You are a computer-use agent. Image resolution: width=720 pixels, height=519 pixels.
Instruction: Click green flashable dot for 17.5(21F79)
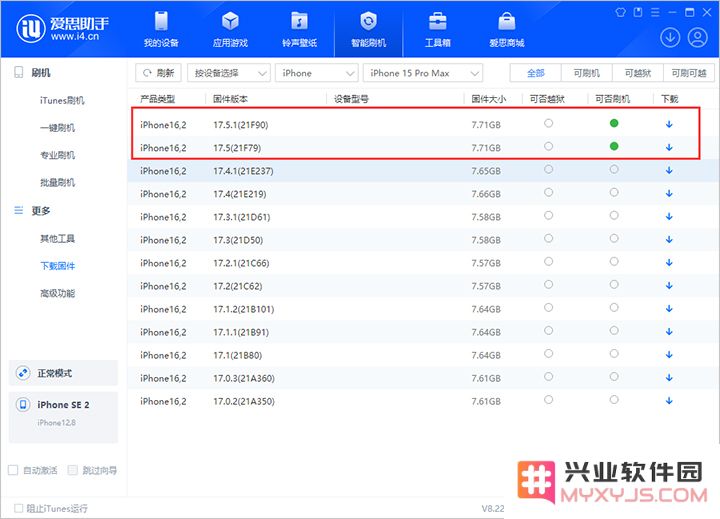(614, 146)
